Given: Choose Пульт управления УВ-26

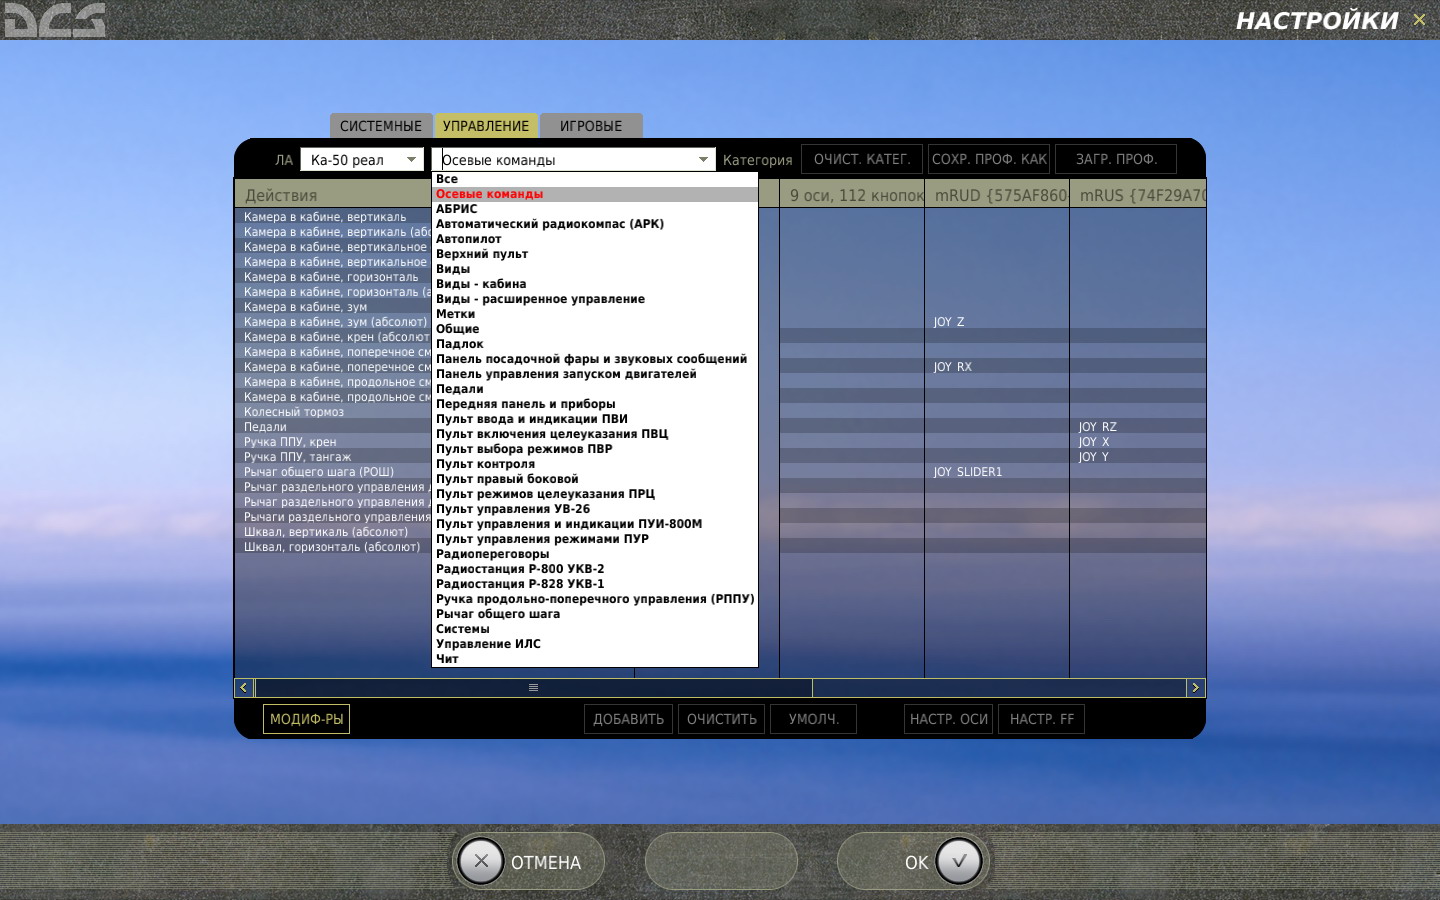Looking at the screenshot, I should tap(595, 509).
